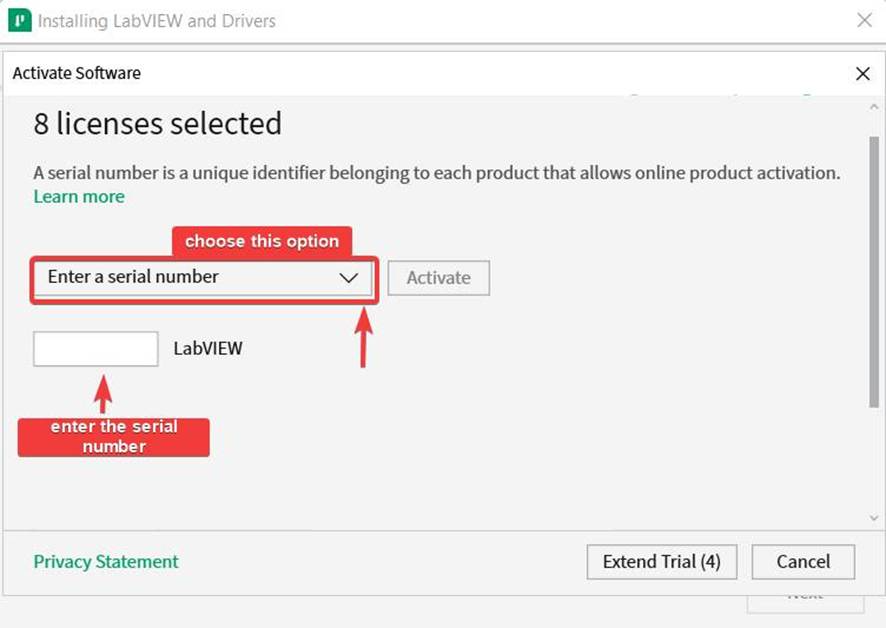This screenshot has width=886, height=628.
Task: Close the Installing LabVIEW and Drivers window
Action: 864,20
